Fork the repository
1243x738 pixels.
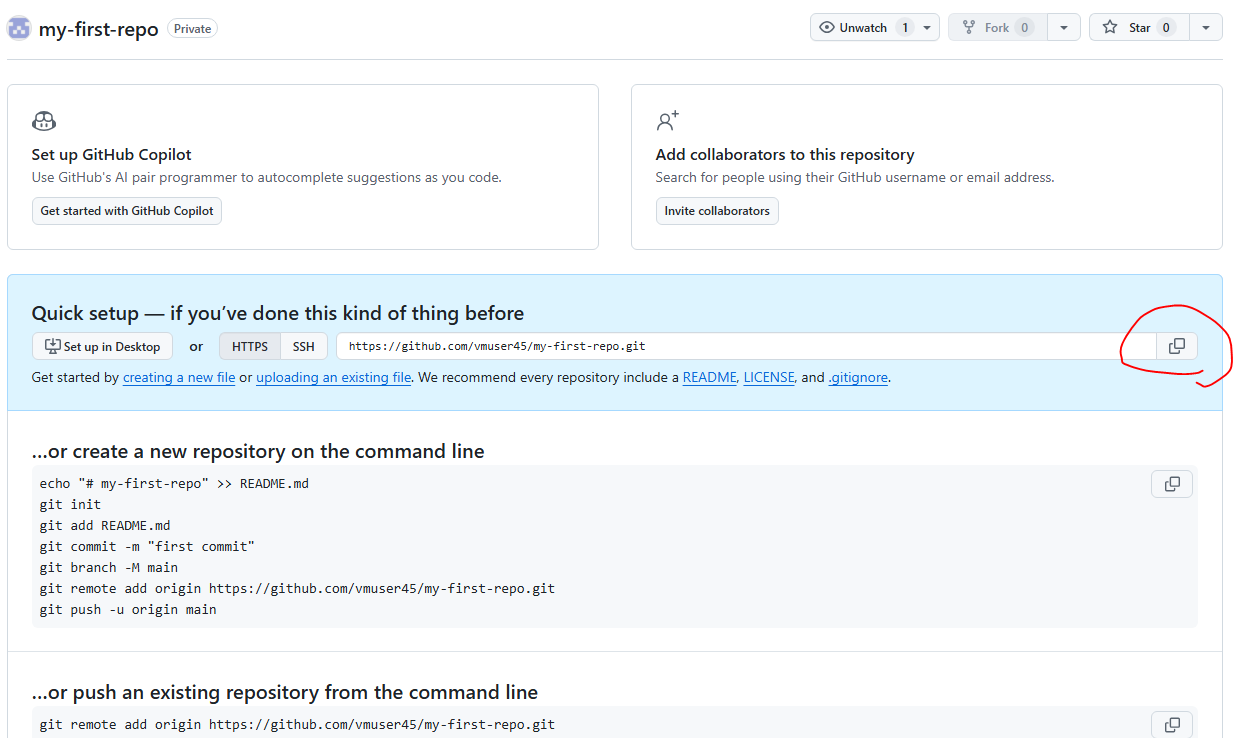[997, 28]
